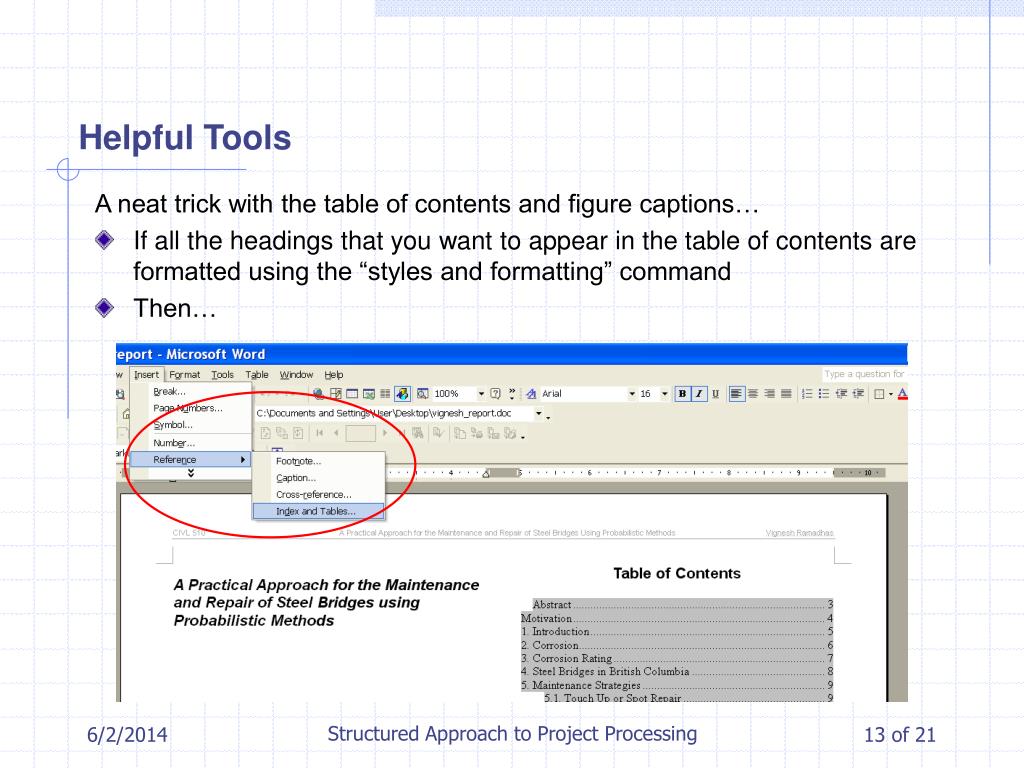This screenshot has height=768, width=1024.
Task: Choose Page Numbers... from Insert menu
Action: point(191,408)
